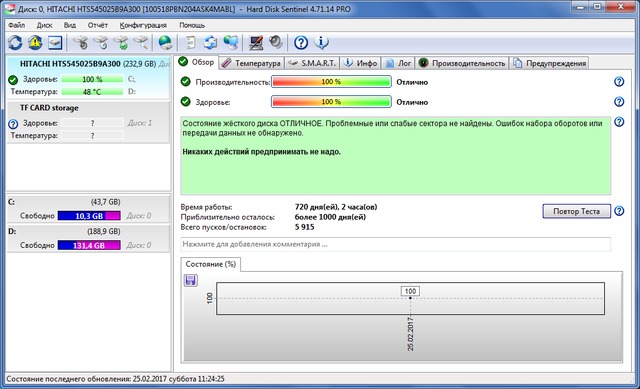Click help icon next to green status text
This screenshot has height=389, width=640.
[x=619, y=122]
